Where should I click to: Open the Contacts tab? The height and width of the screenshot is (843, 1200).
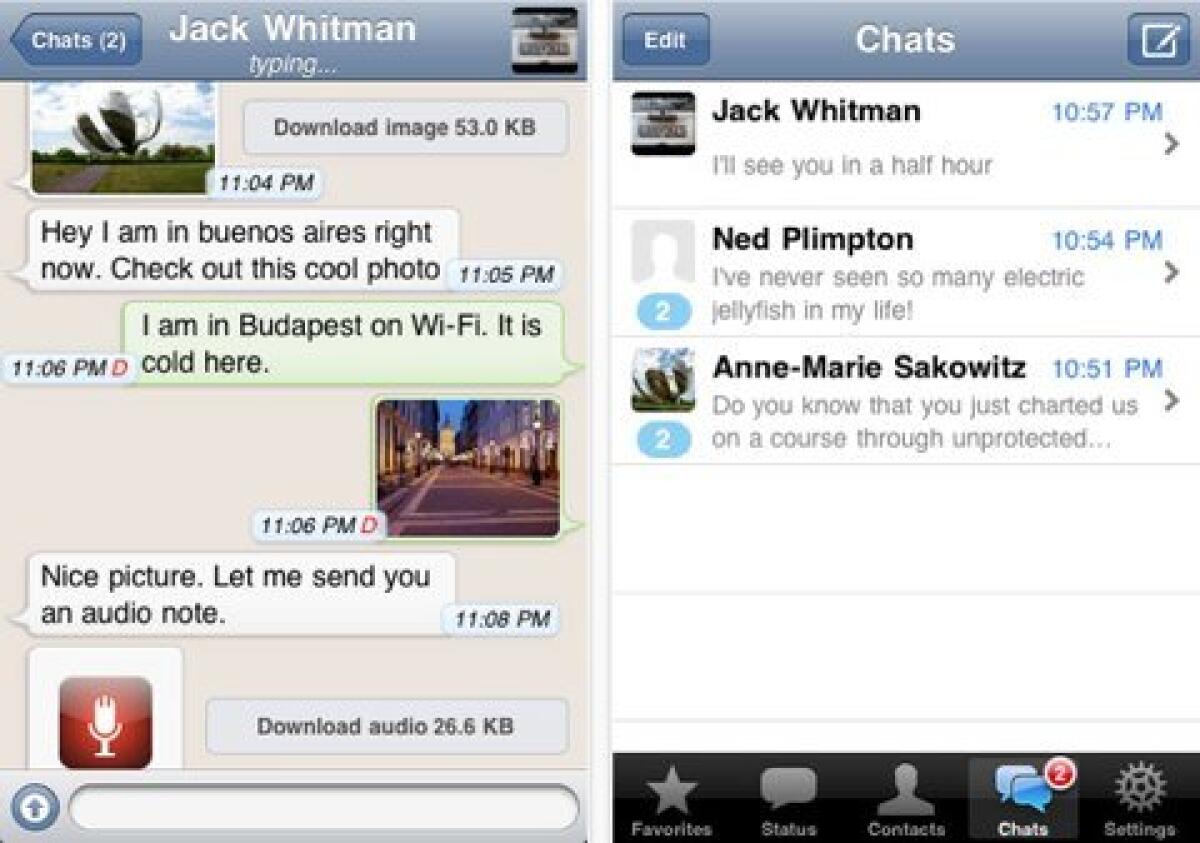pos(906,800)
